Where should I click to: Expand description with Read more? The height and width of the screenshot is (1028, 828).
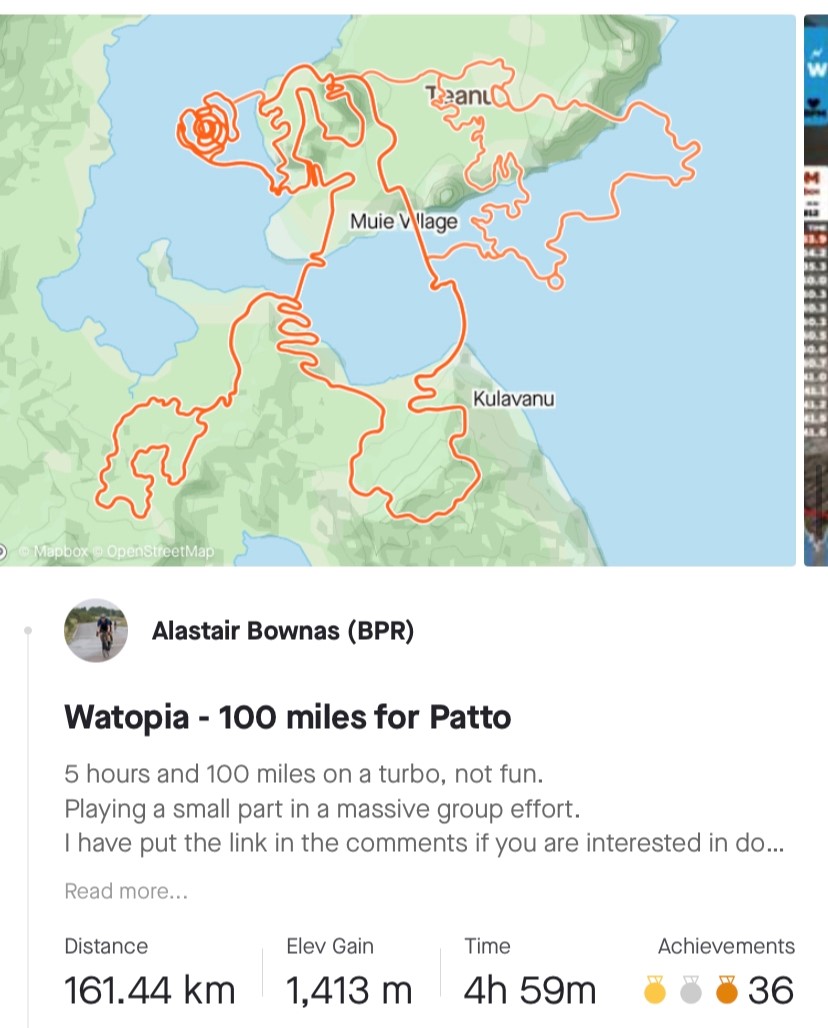[126, 891]
